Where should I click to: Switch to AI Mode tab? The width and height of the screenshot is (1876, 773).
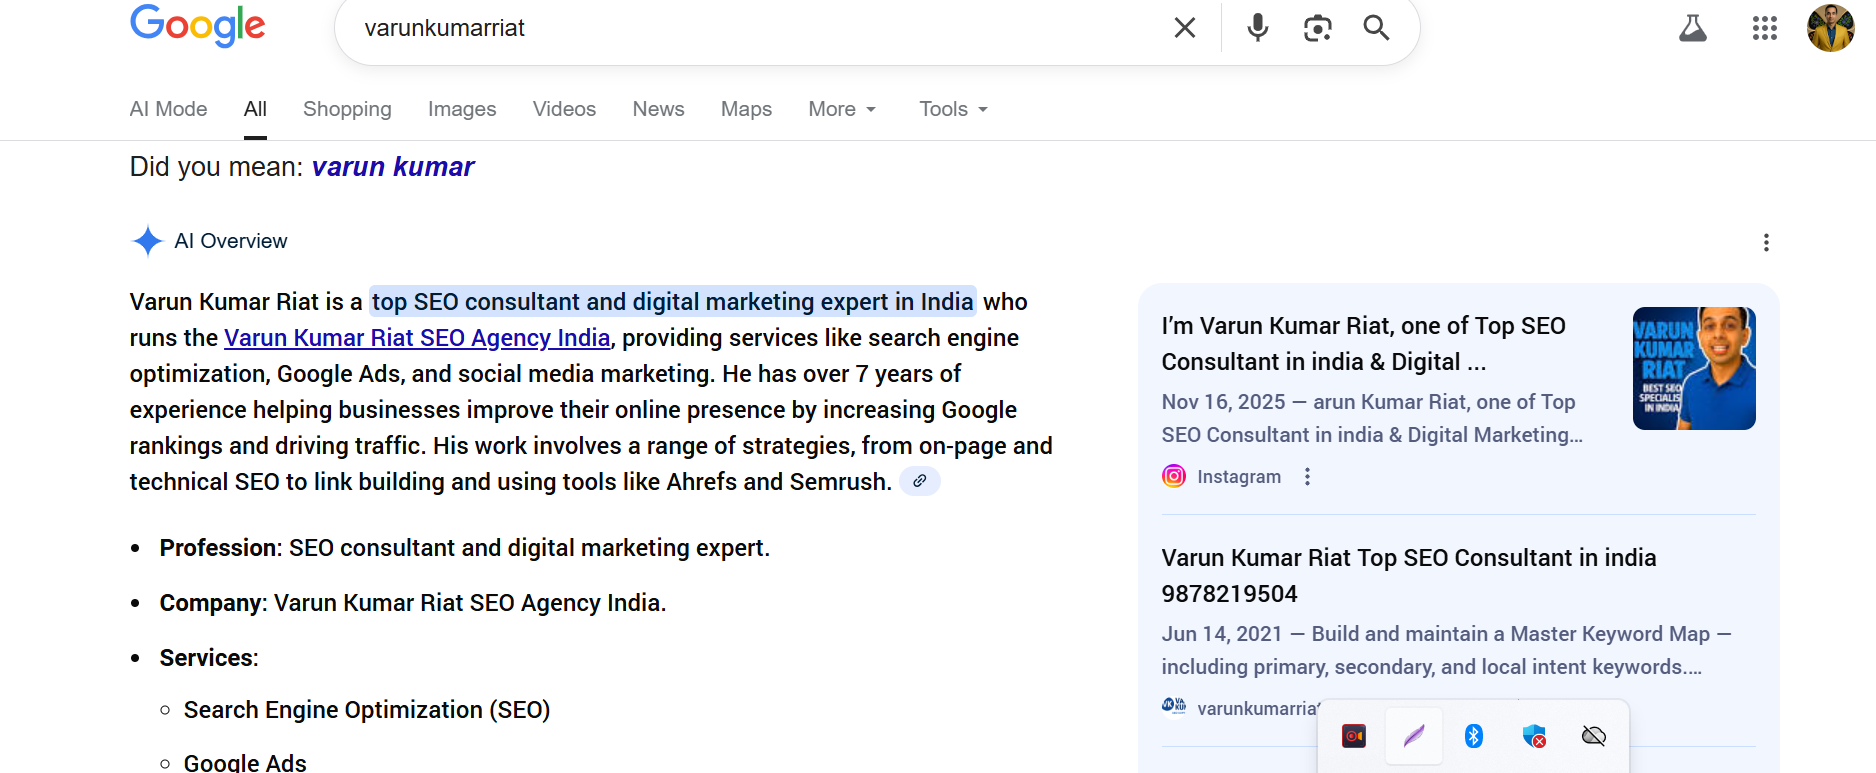168,109
